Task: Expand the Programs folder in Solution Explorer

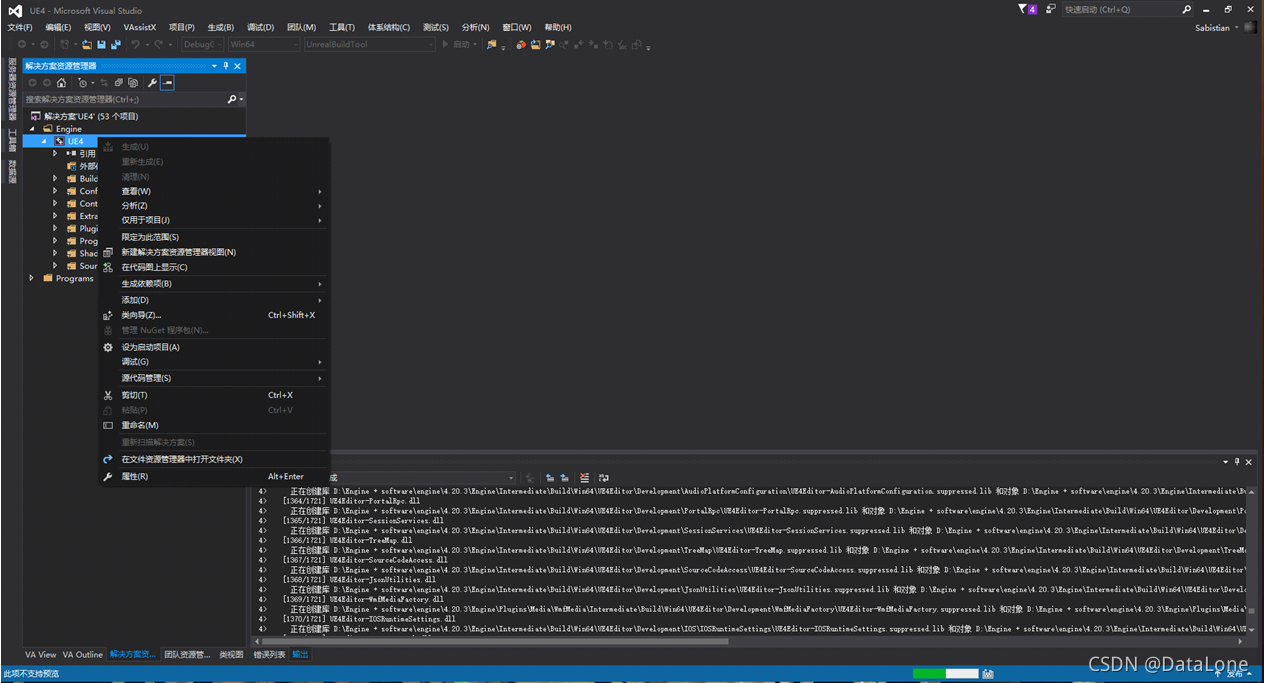Action: coord(32,278)
